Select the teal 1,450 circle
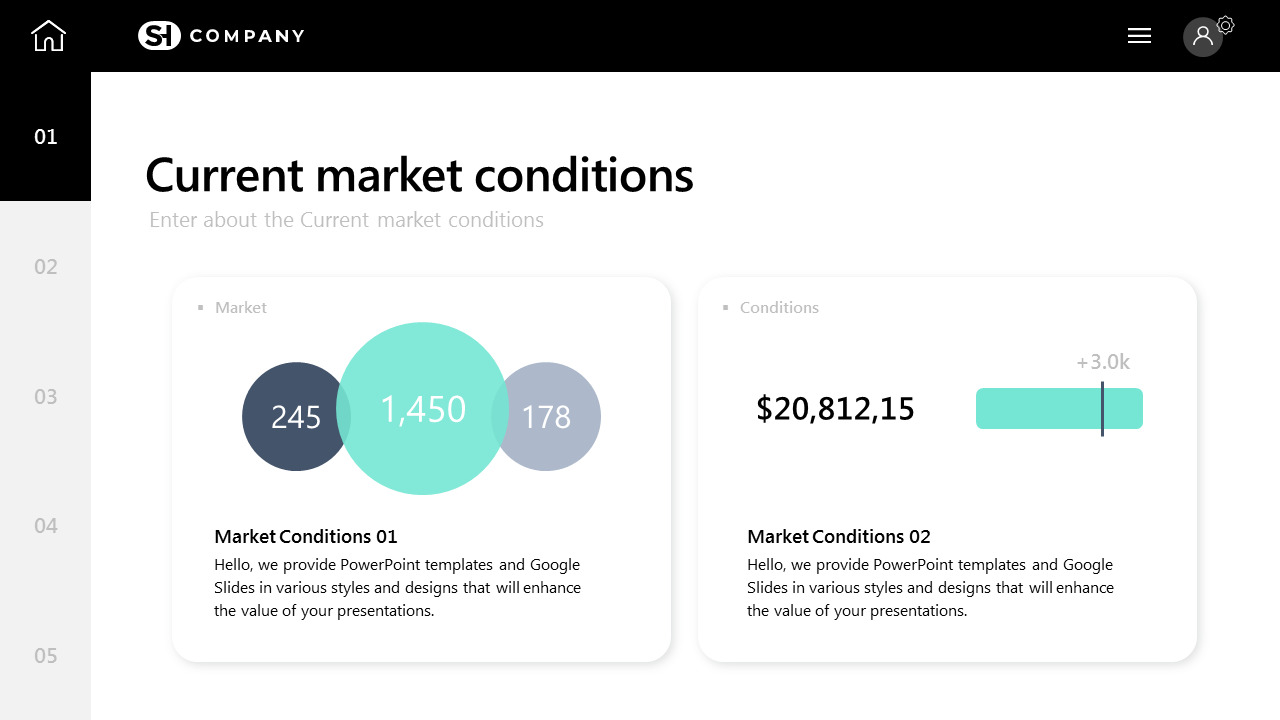This screenshot has width=1280, height=720. pyautogui.click(x=423, y=408)
